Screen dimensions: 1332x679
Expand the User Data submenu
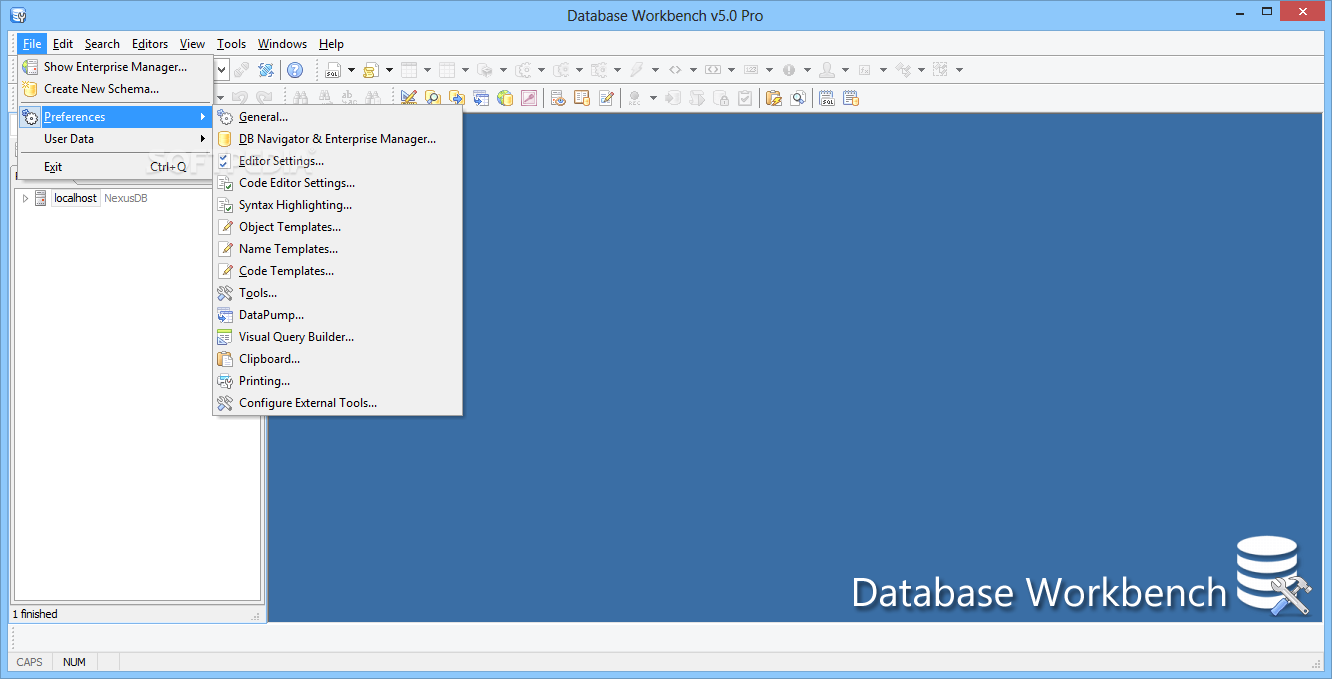point(115,139)
